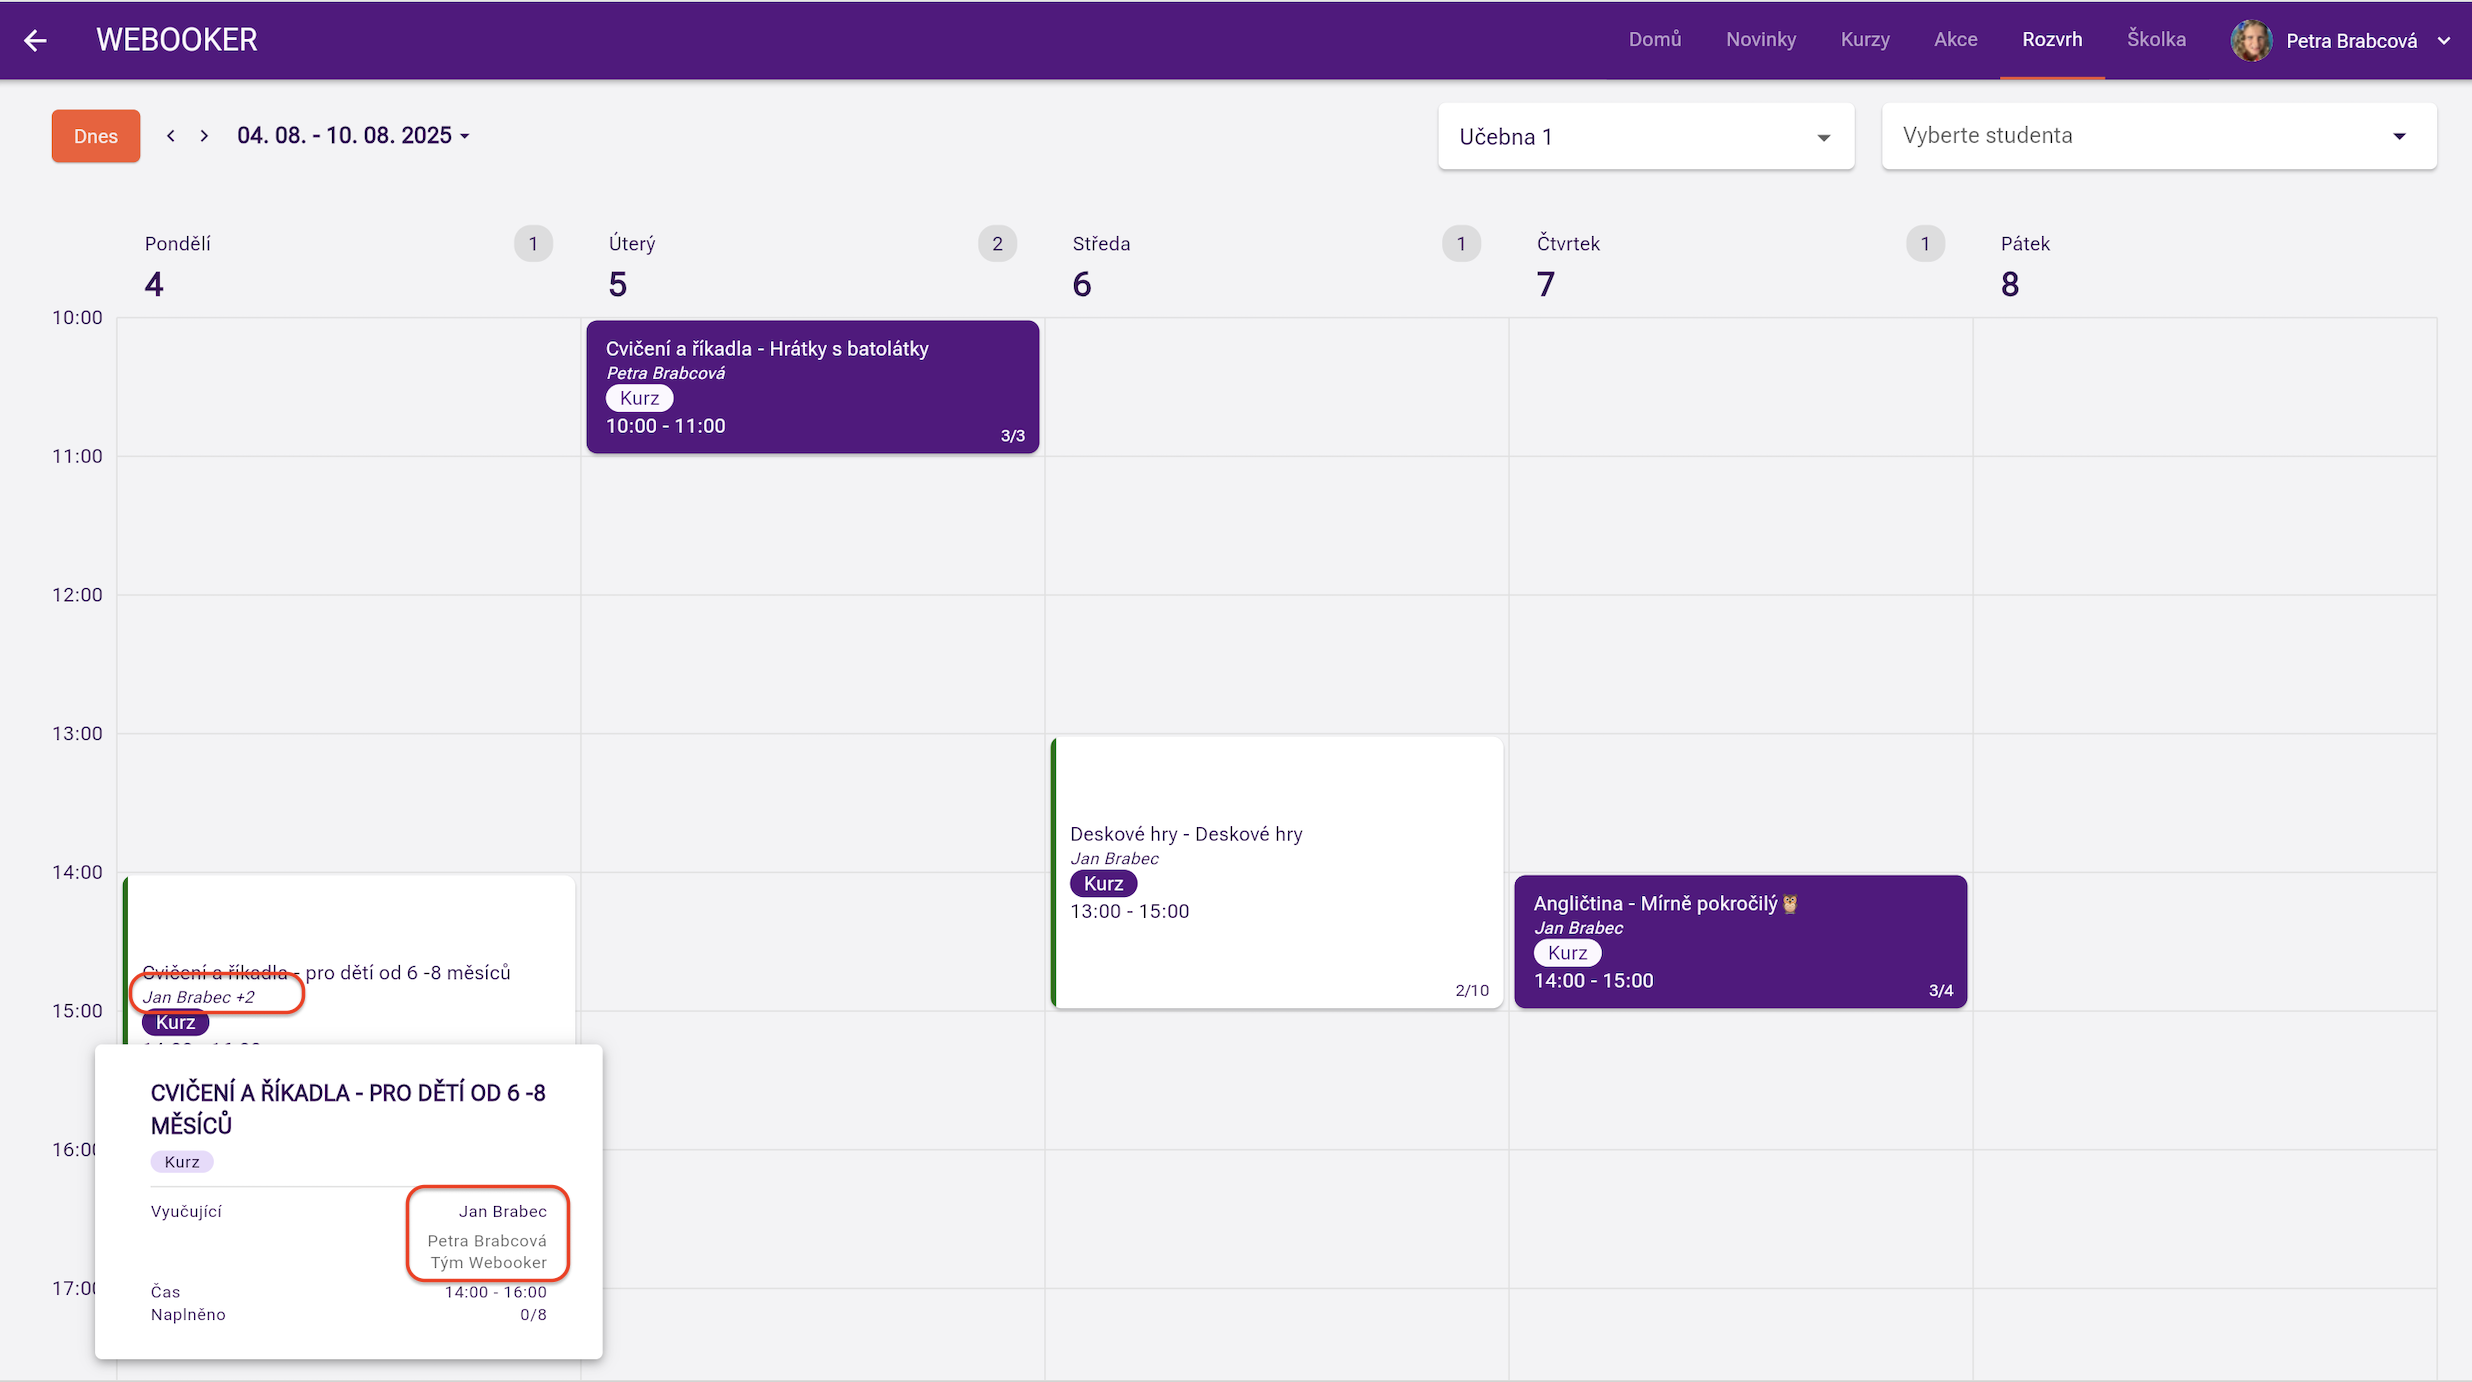Click the WEBOOKER logo text

(x=177, y=40)
